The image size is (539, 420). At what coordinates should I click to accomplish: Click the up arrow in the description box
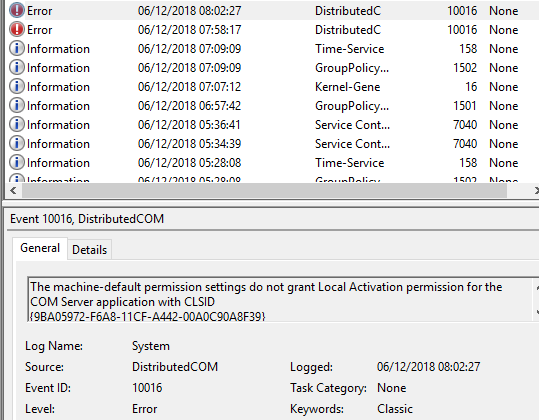click(536, 288)
